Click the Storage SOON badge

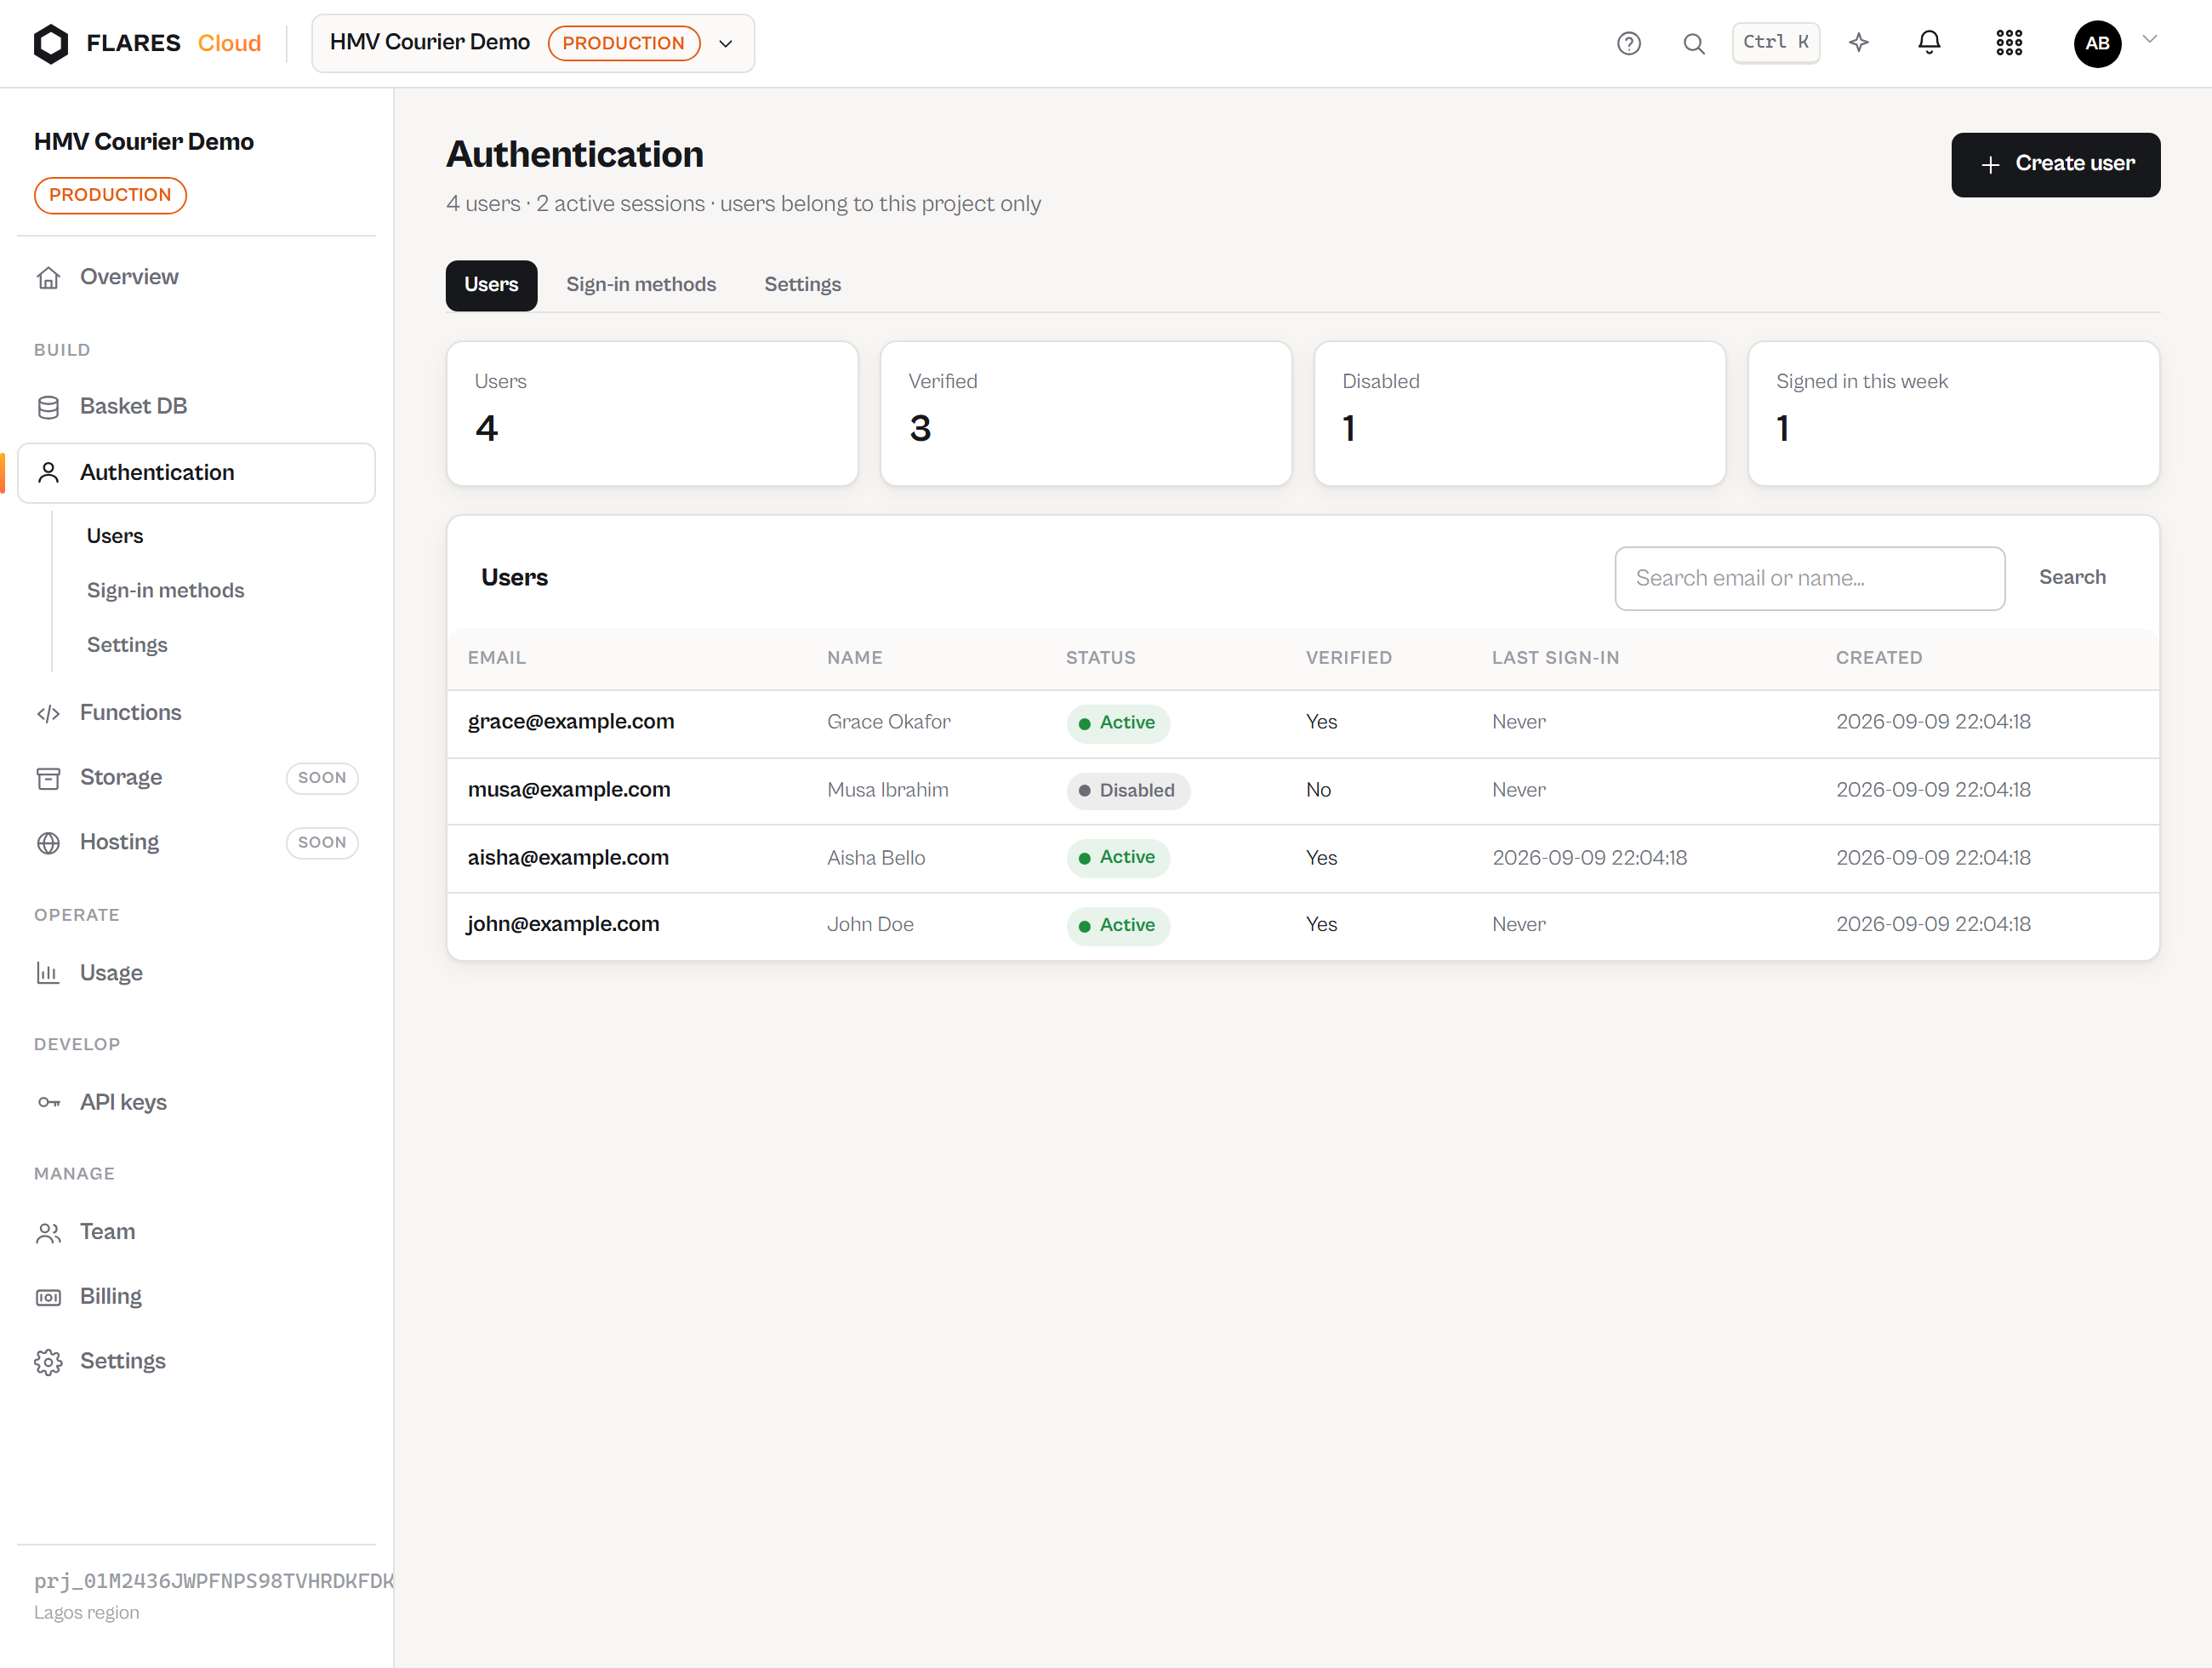point(322,778)
